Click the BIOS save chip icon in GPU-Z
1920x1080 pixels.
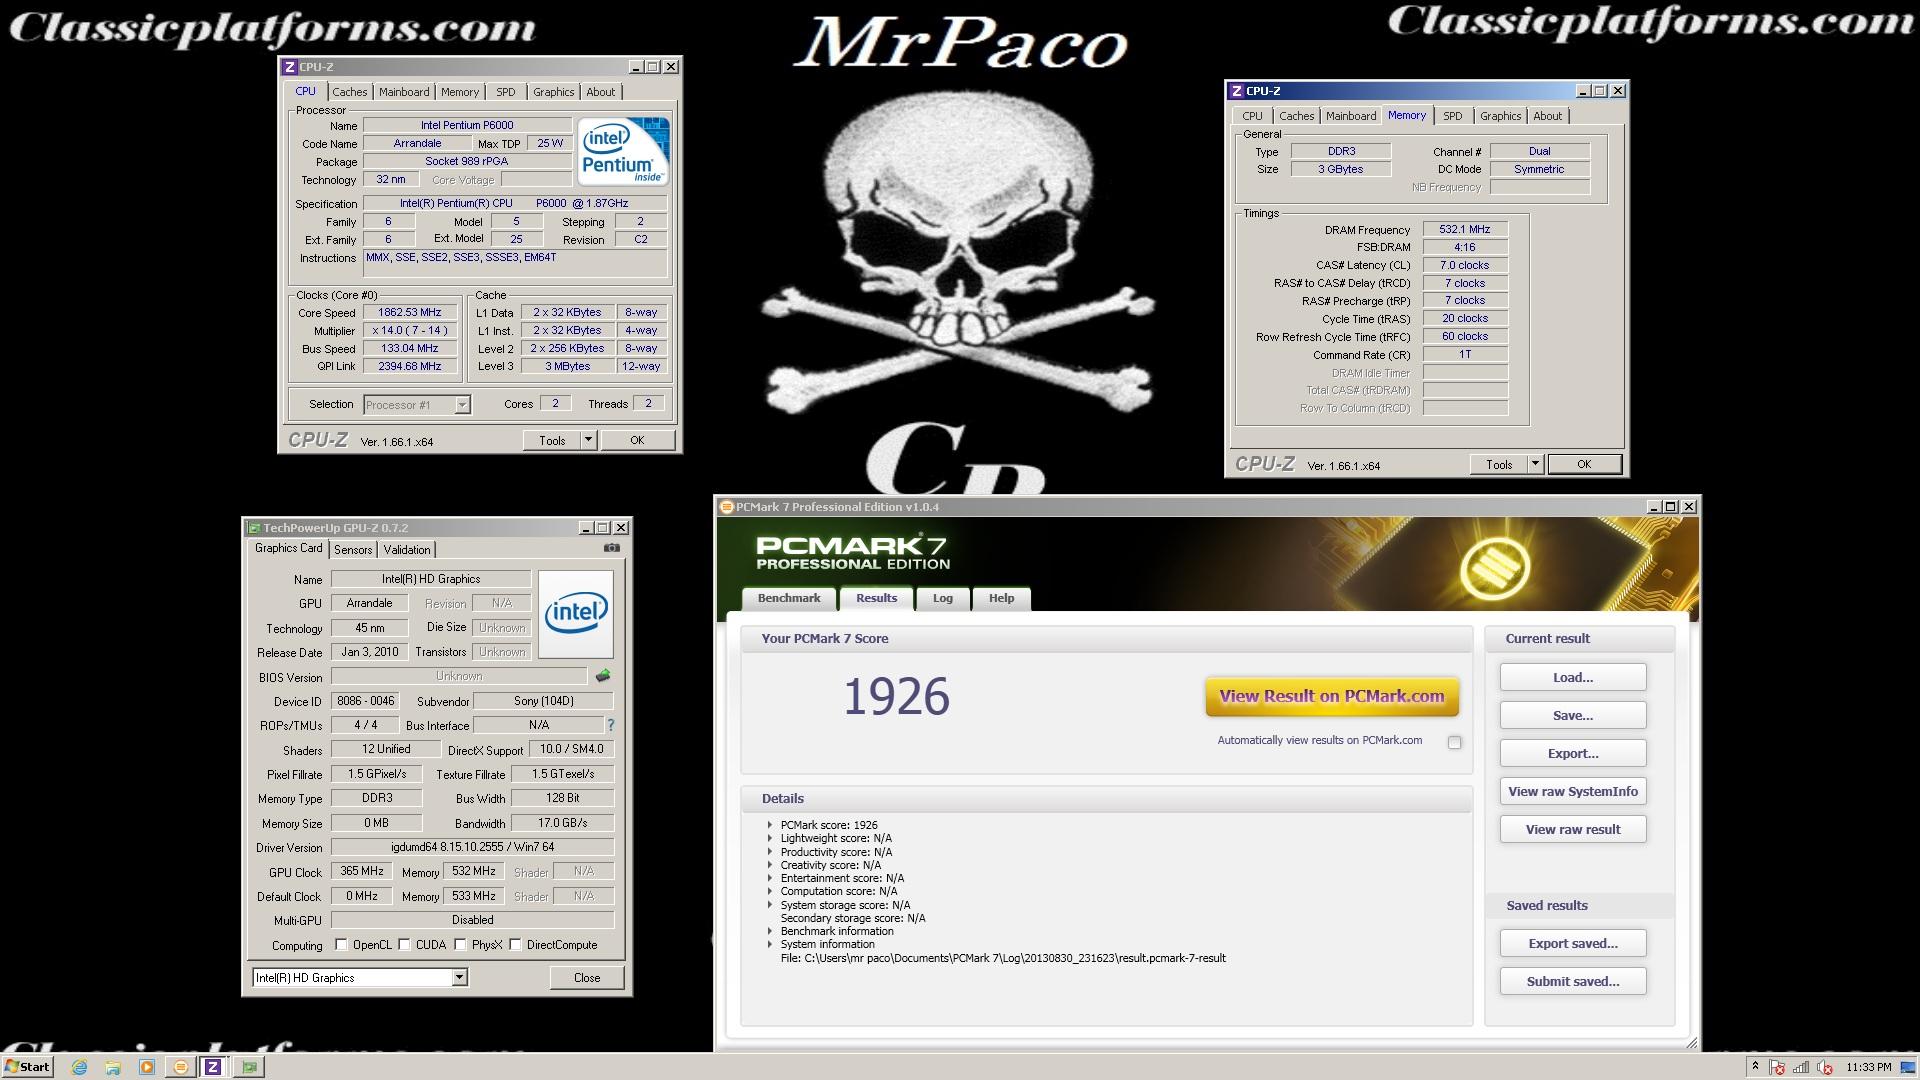(603, 677)
